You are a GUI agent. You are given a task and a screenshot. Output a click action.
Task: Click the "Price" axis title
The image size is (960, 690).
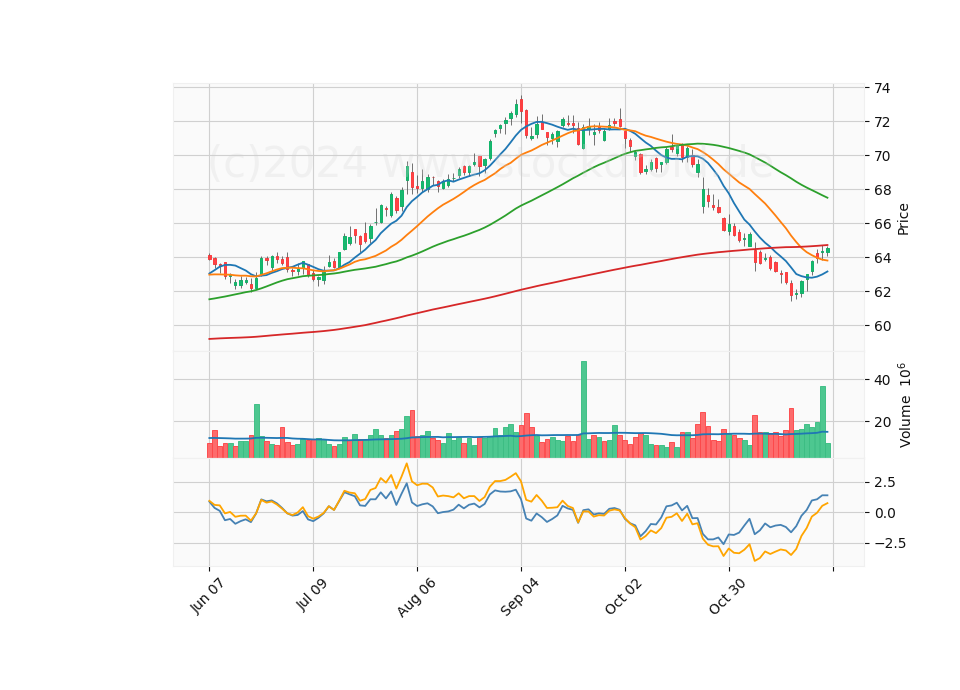pos(903,219)
